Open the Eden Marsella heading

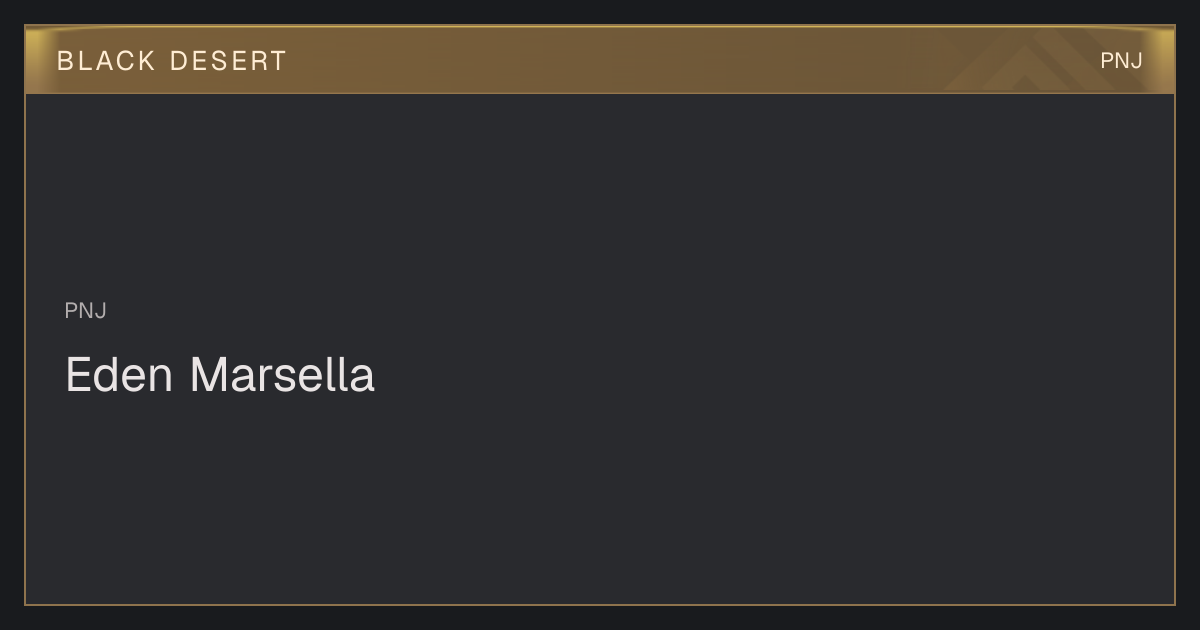click(220, 375)
